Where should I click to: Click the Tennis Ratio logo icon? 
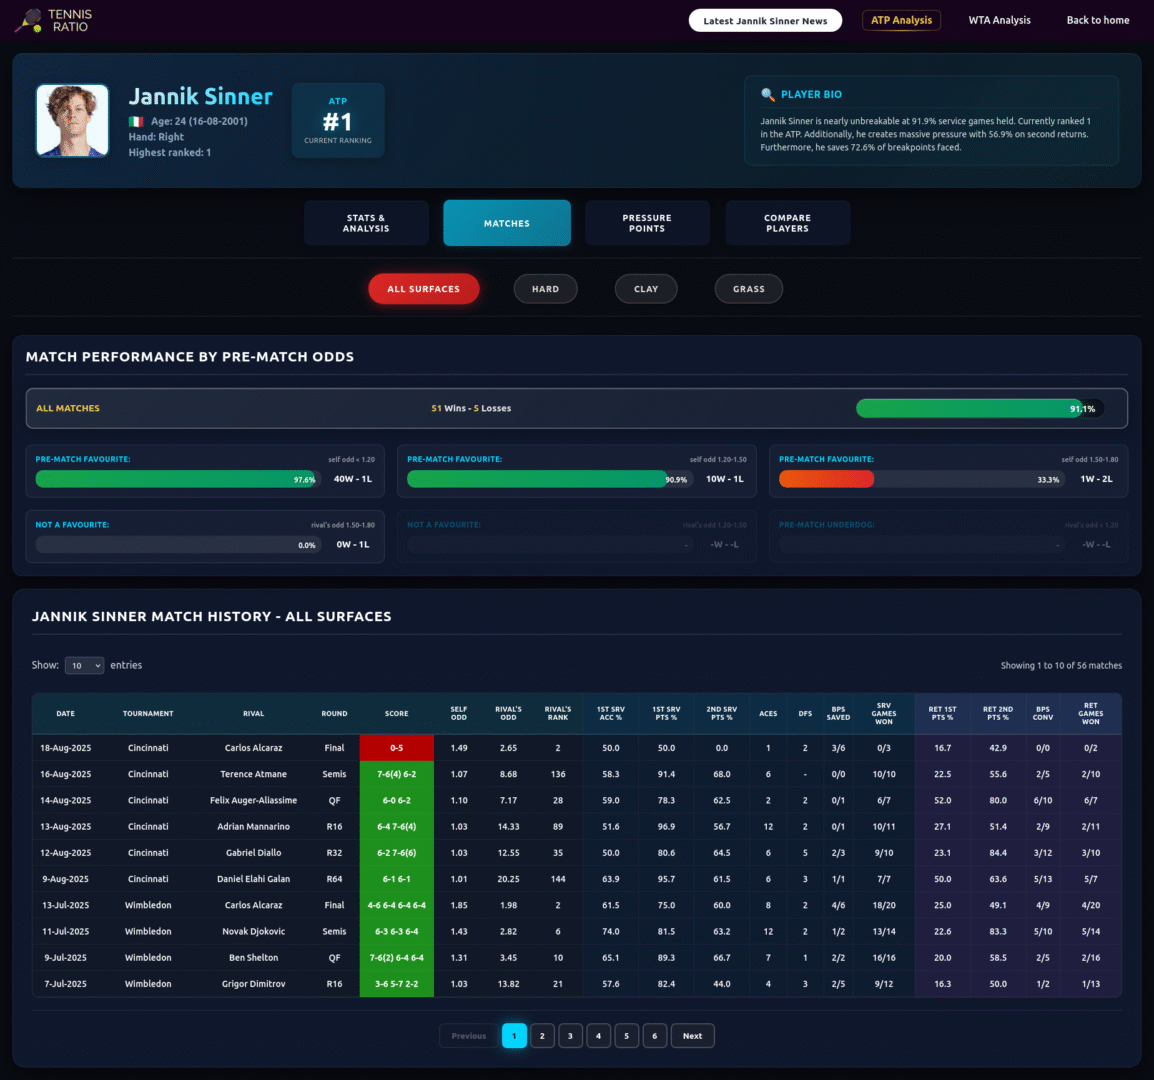click(29, 21)
